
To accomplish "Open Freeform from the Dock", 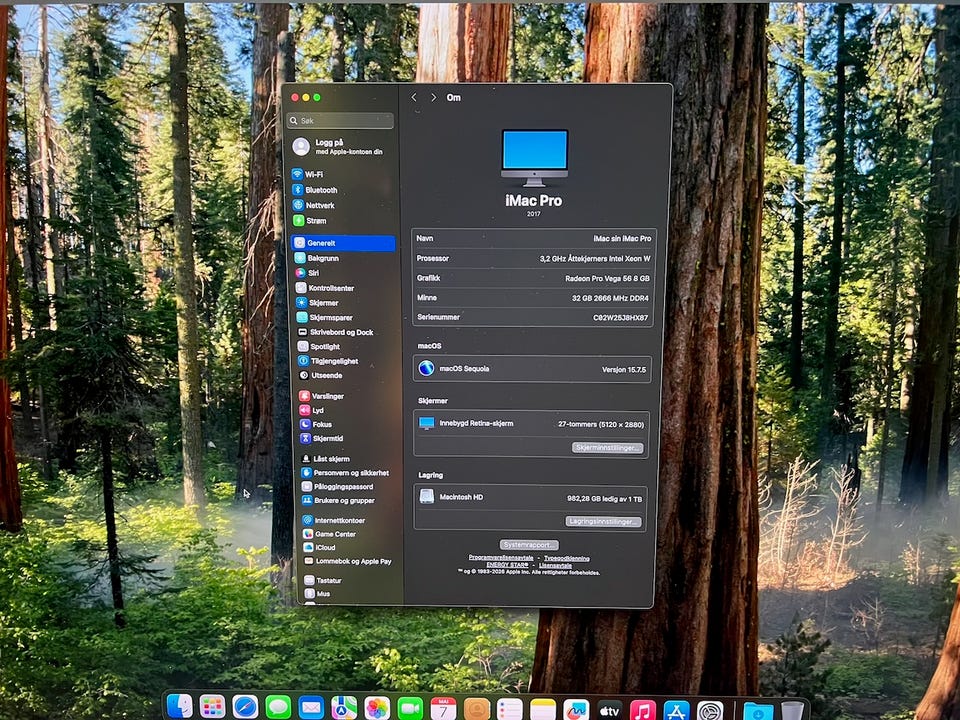I will 576,710.
